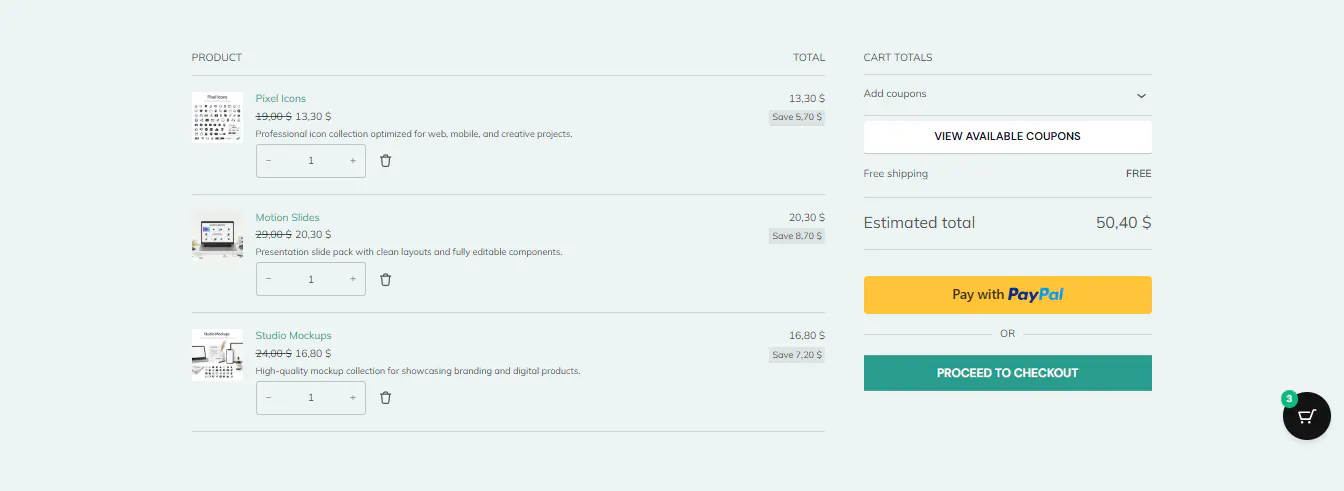Click the Studio Mockups description text
This screenshot has height=491, width=1344.
click(418, 371)
